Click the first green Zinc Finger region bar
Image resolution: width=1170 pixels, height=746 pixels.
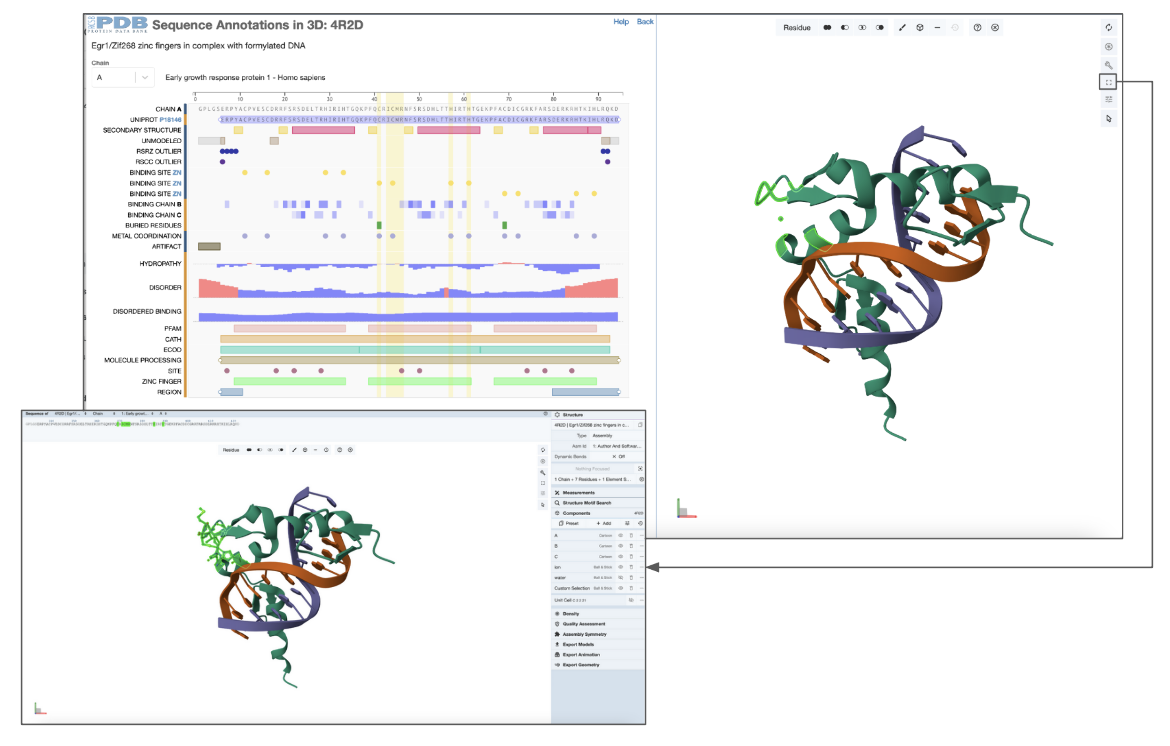289,381
